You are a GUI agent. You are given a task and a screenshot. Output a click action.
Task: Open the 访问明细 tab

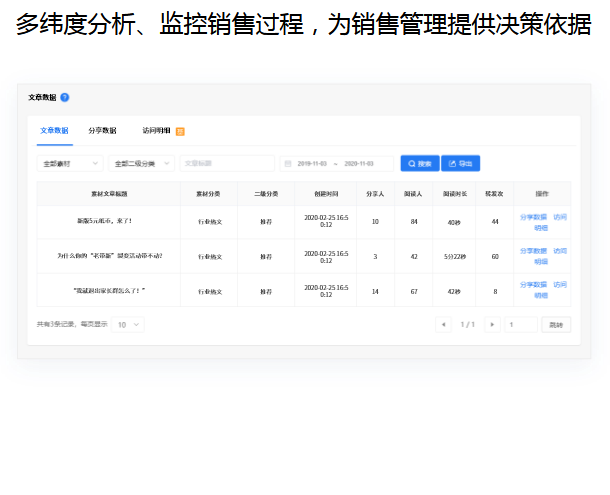156,130
